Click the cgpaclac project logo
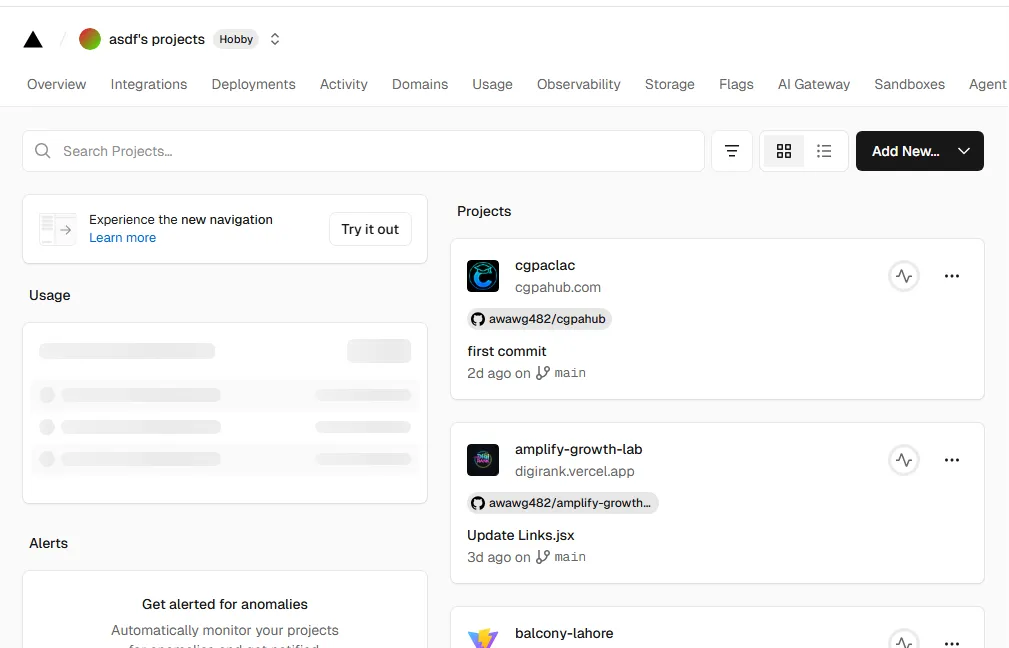The width and height of the screenshot is (1009, 648). (x=483, y=276)
